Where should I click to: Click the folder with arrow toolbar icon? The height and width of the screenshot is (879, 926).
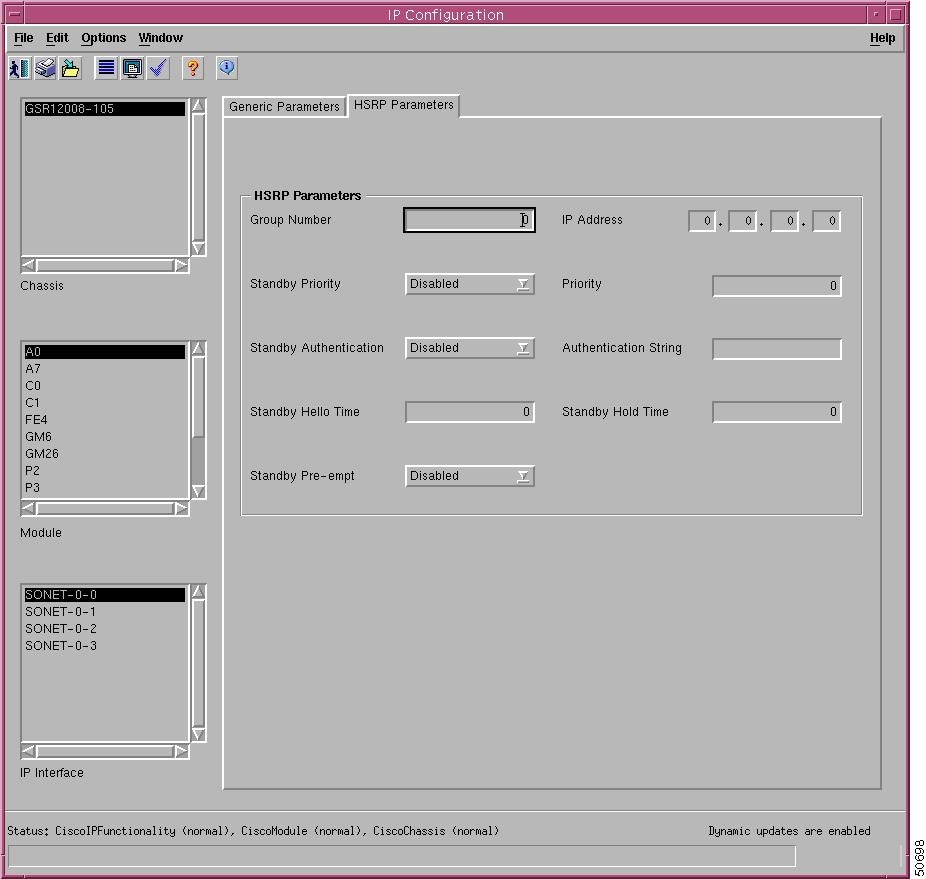pos(70,68)
